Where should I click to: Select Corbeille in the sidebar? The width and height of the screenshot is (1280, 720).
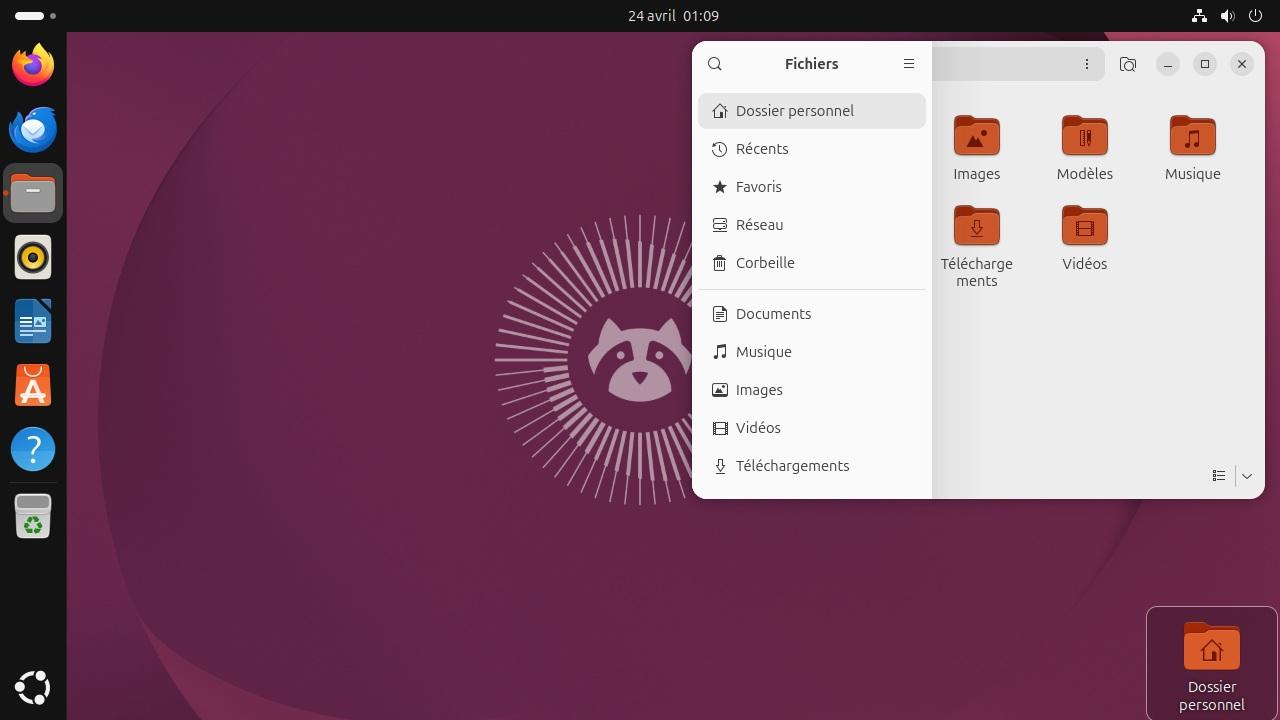[x=764, y=262]
